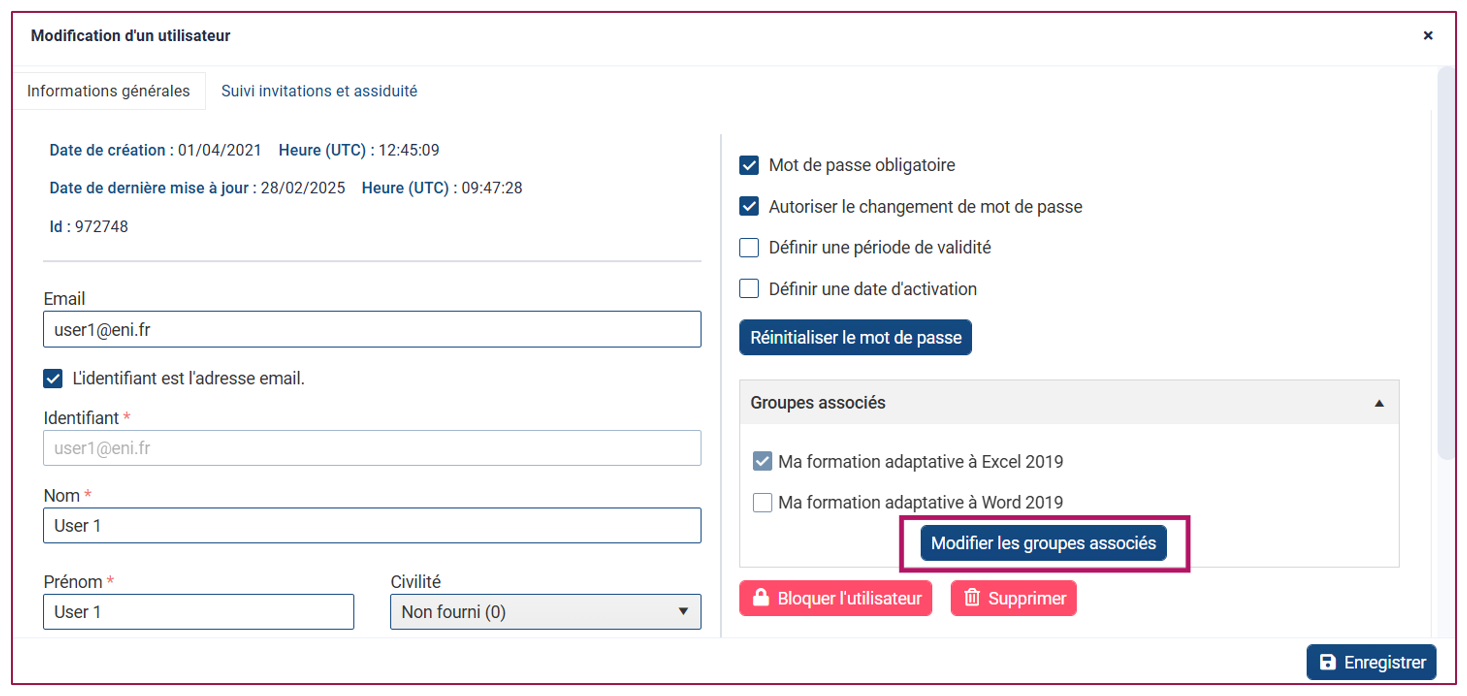
Task: Close the Modification d'un utilisateur dialog
Action: click(1428, 35)
